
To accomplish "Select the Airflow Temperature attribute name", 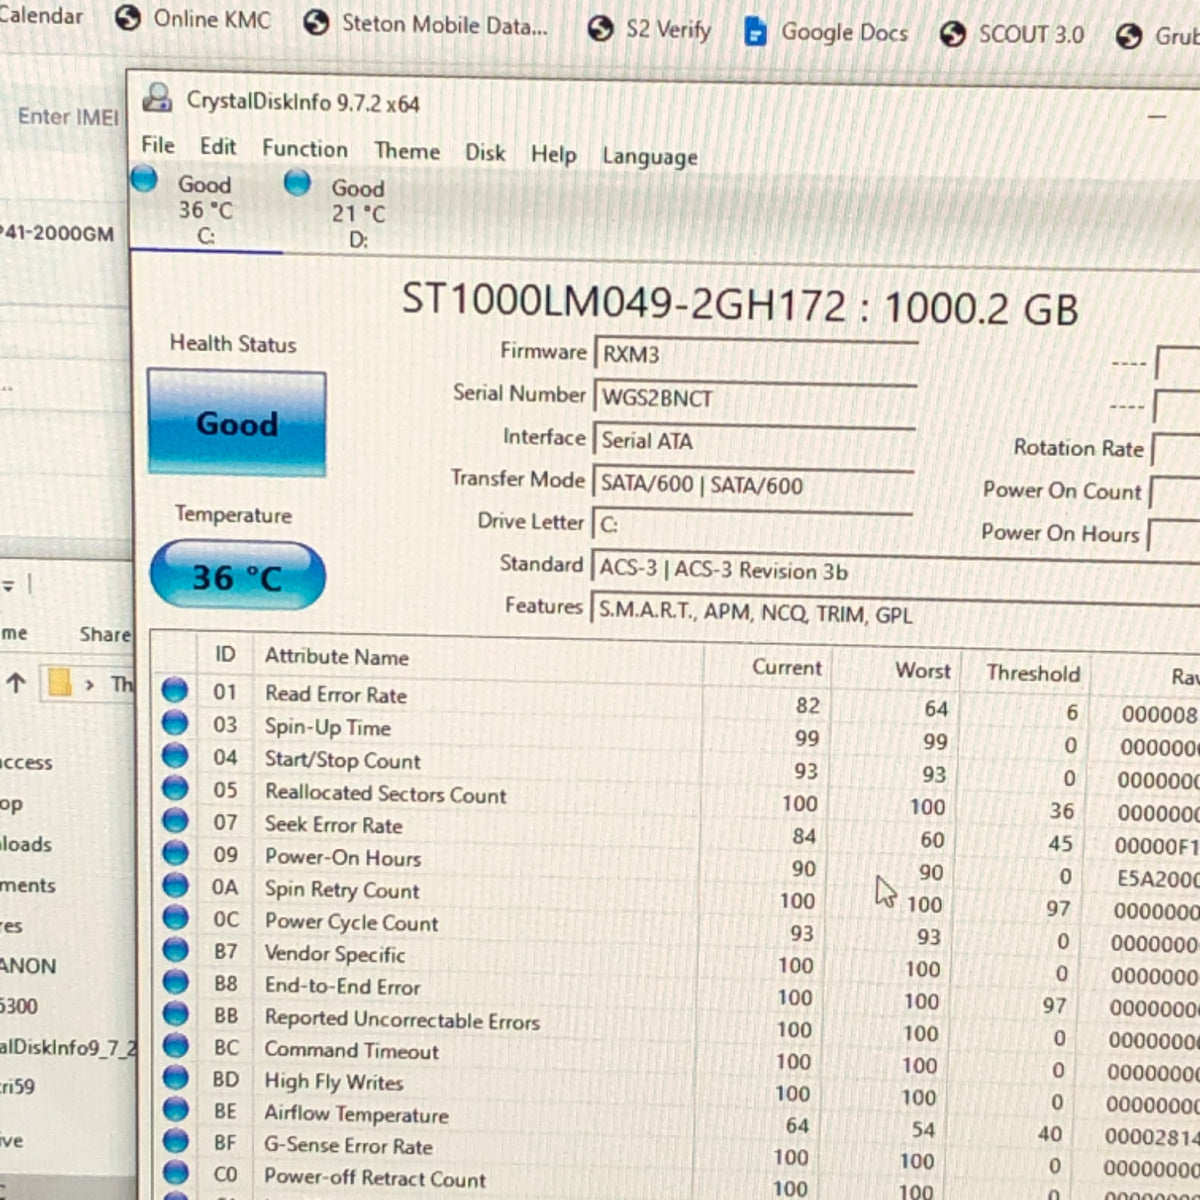I will tap(356, 1113).
